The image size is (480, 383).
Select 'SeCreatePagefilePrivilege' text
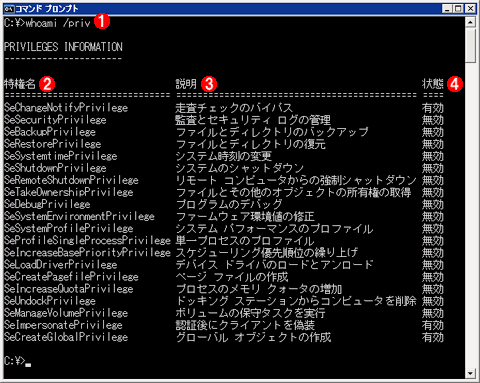[x=71, y=276]
